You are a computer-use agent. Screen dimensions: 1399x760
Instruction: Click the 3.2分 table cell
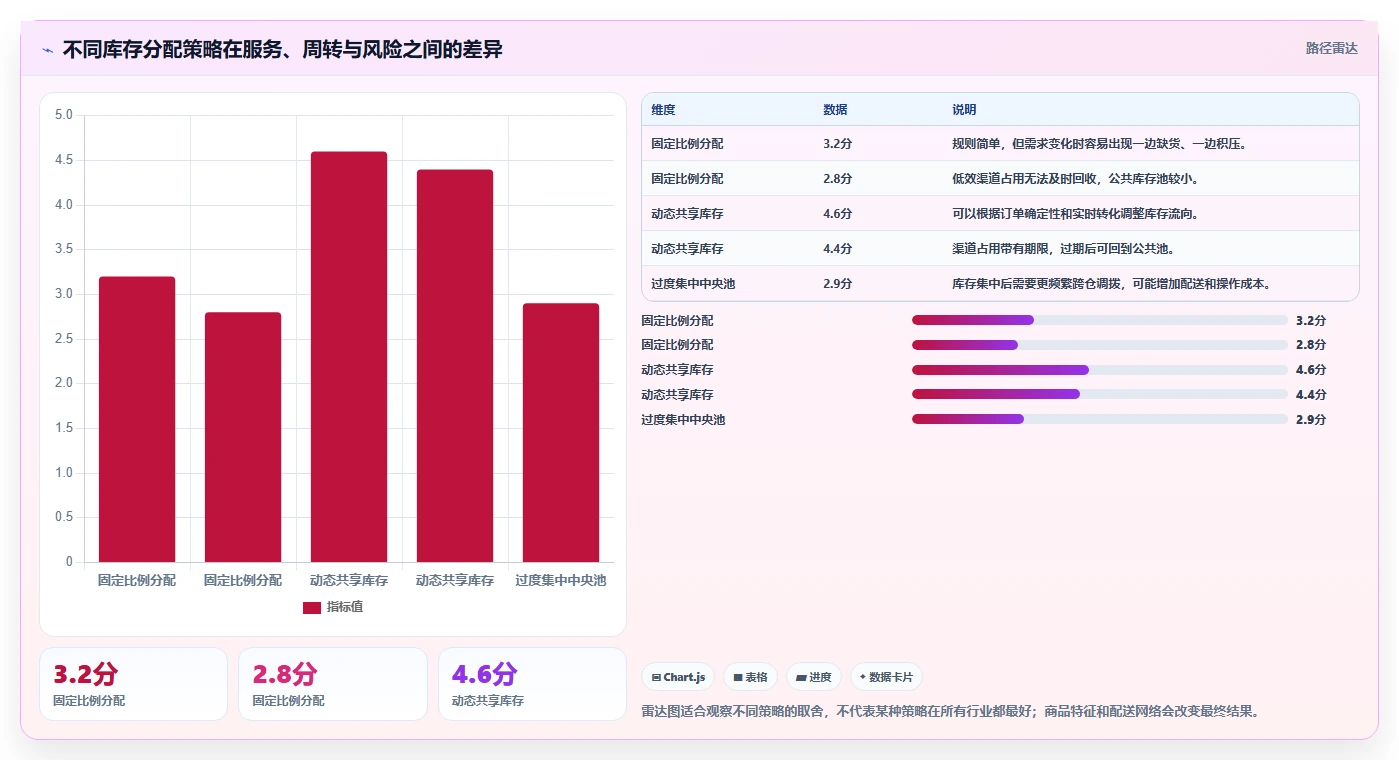pyautogui.click(x=838, y=144)
